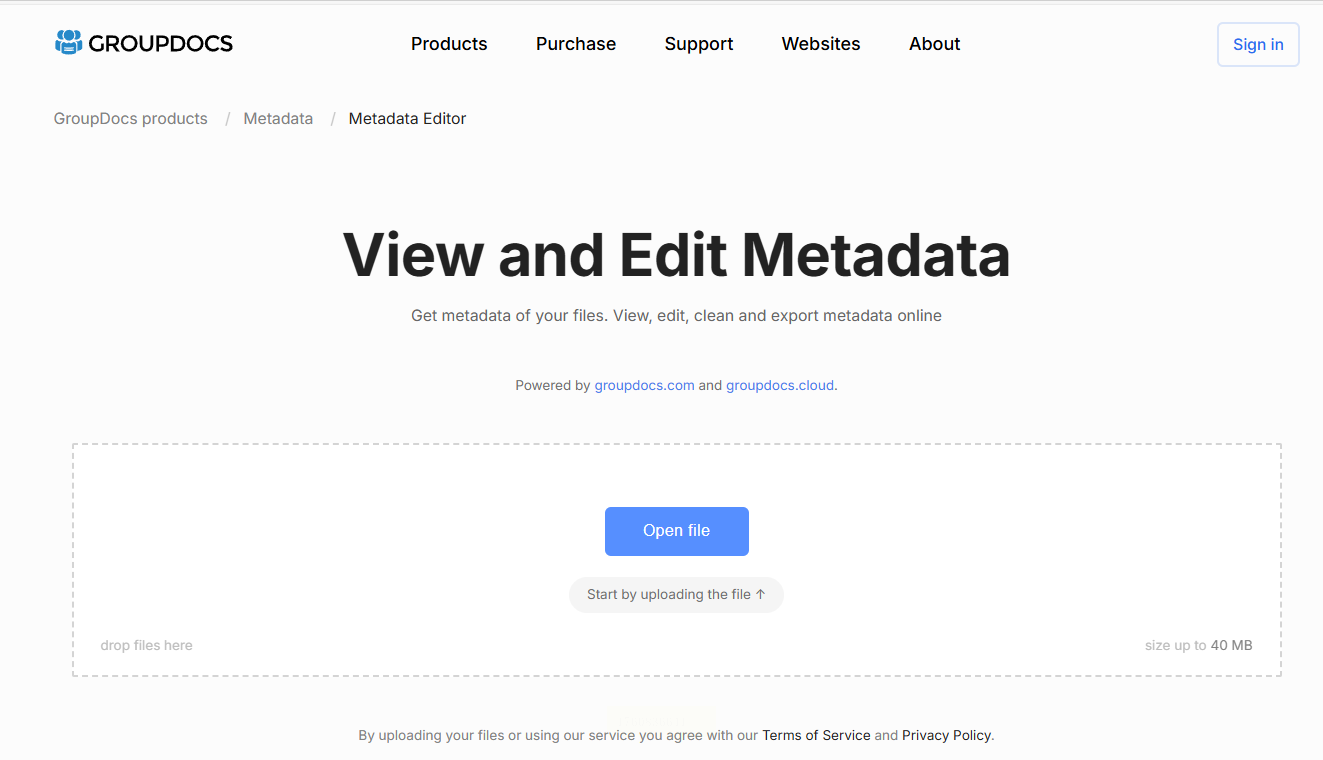The image size is (1323, 760).
Task: Open the Purchase menu
Action: (x=576, y=44)
